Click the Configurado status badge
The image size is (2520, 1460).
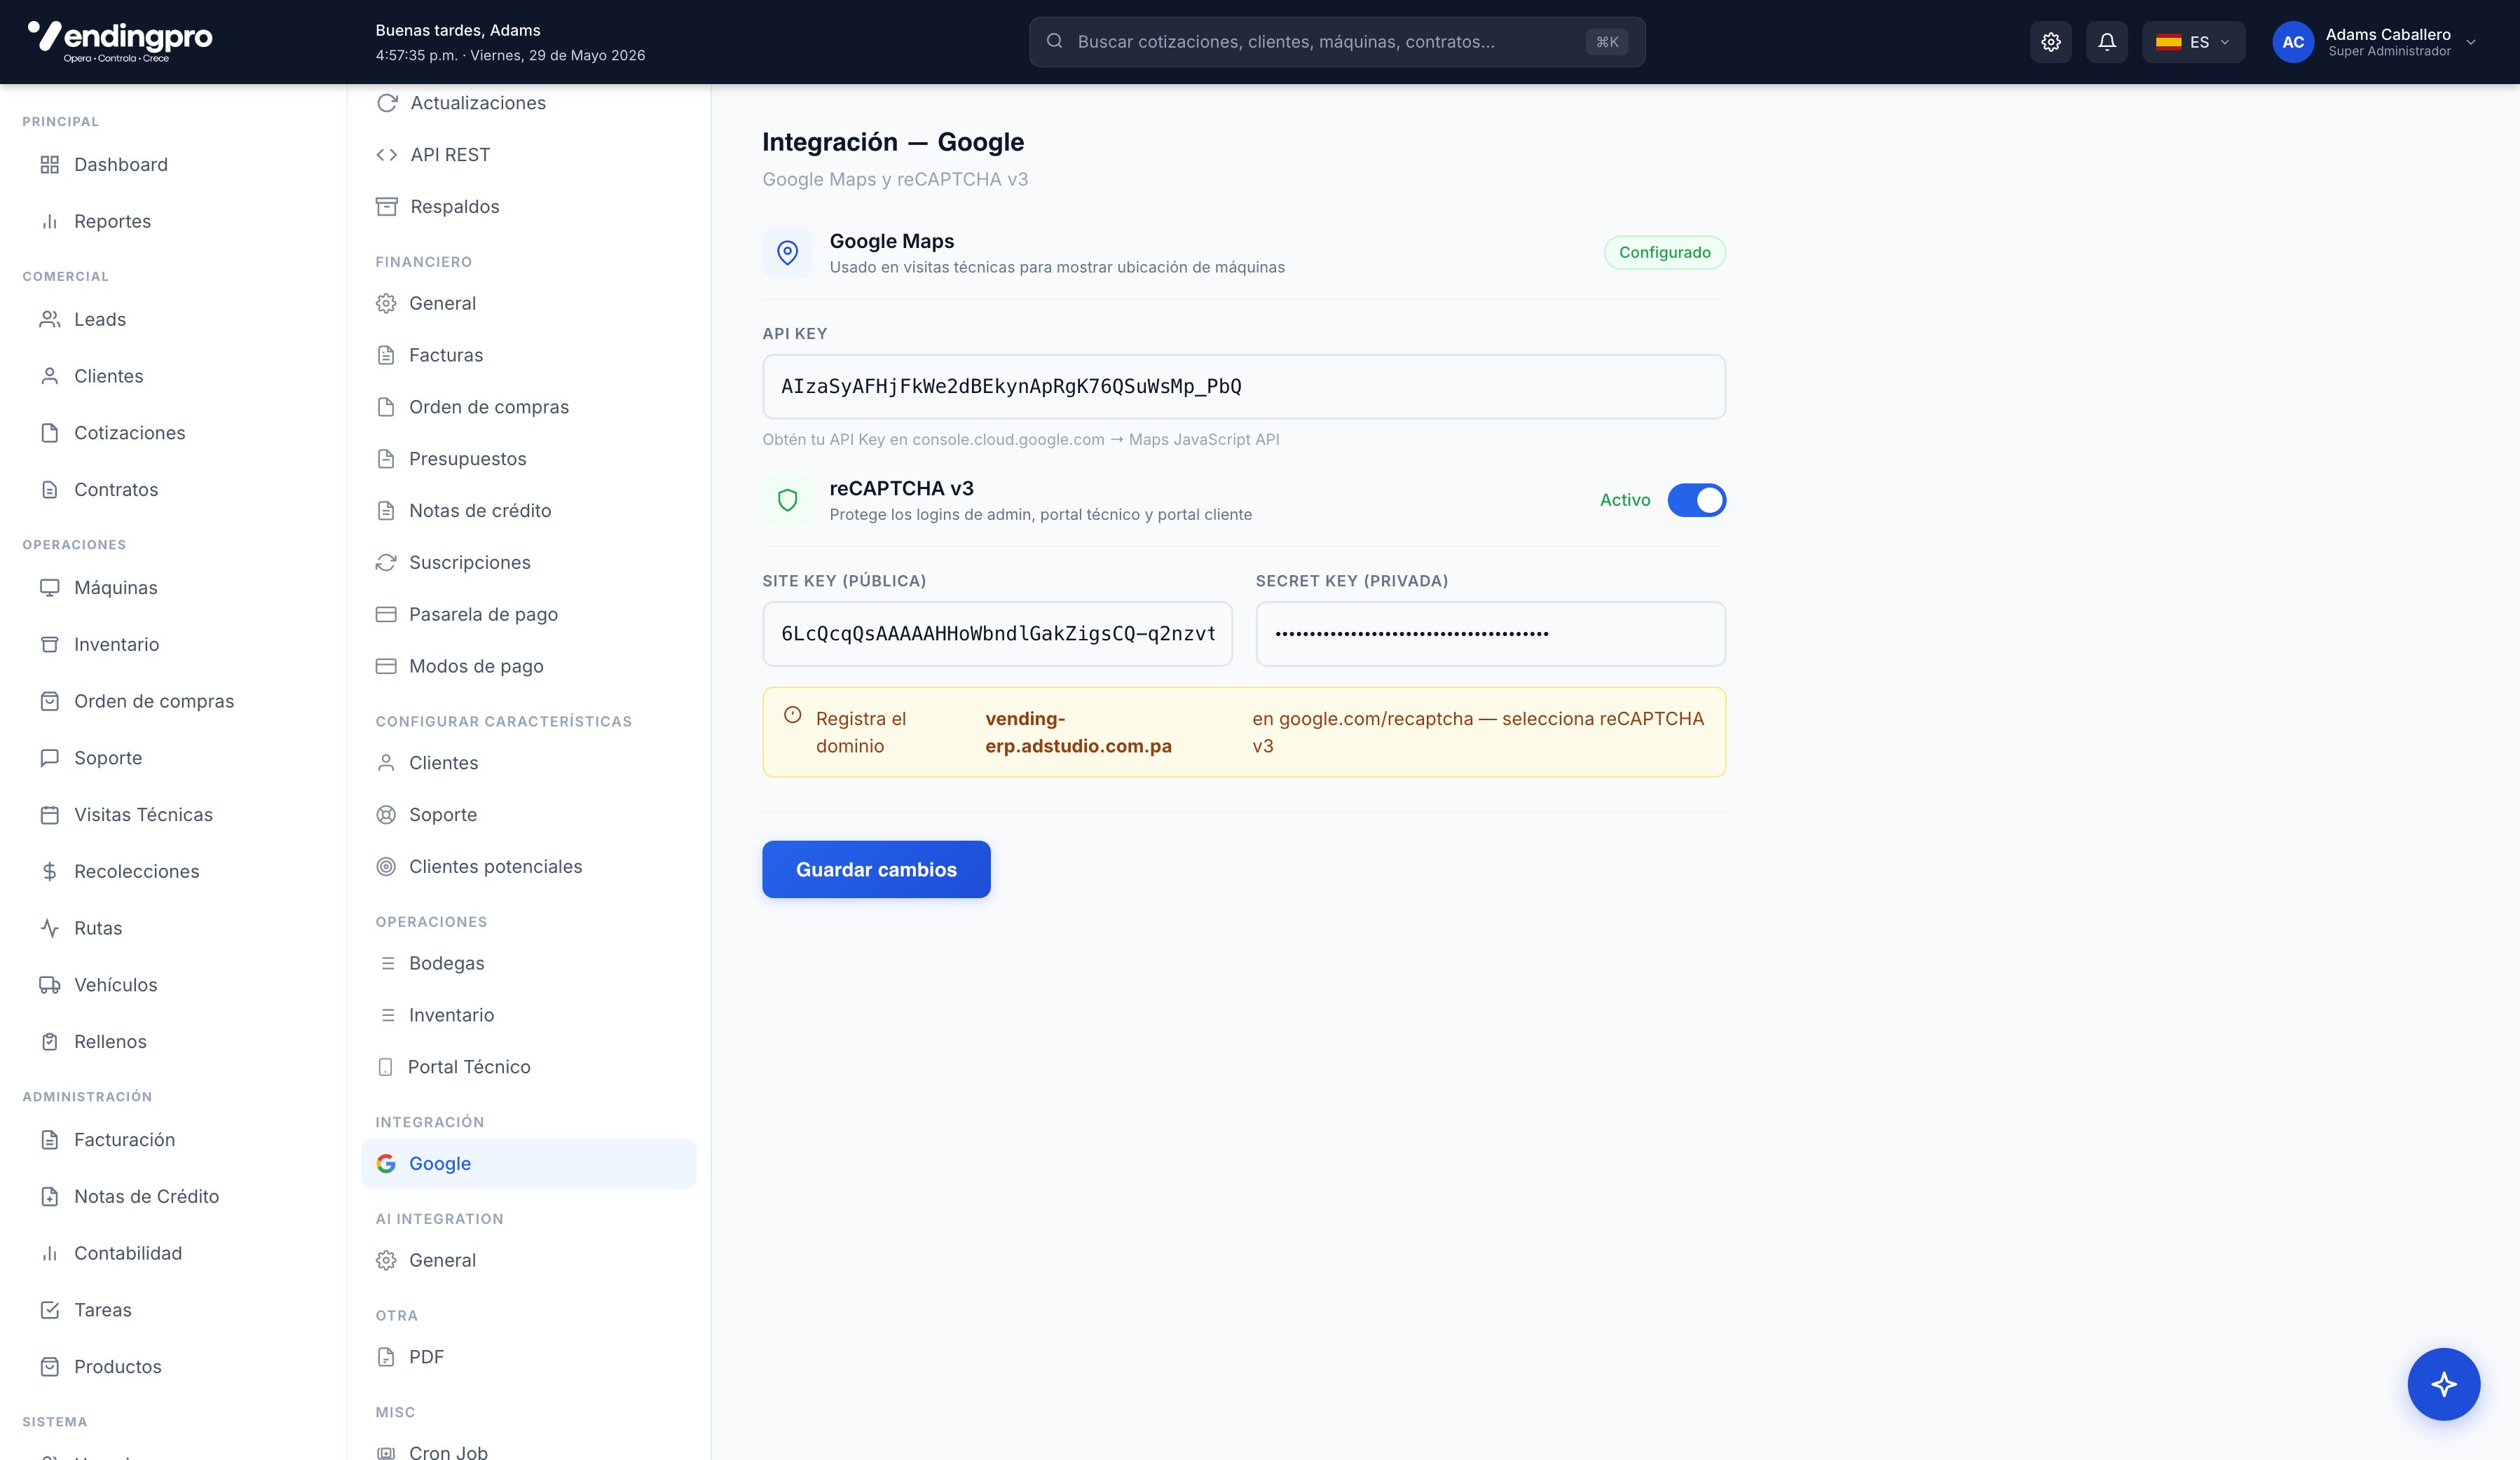1665,252
